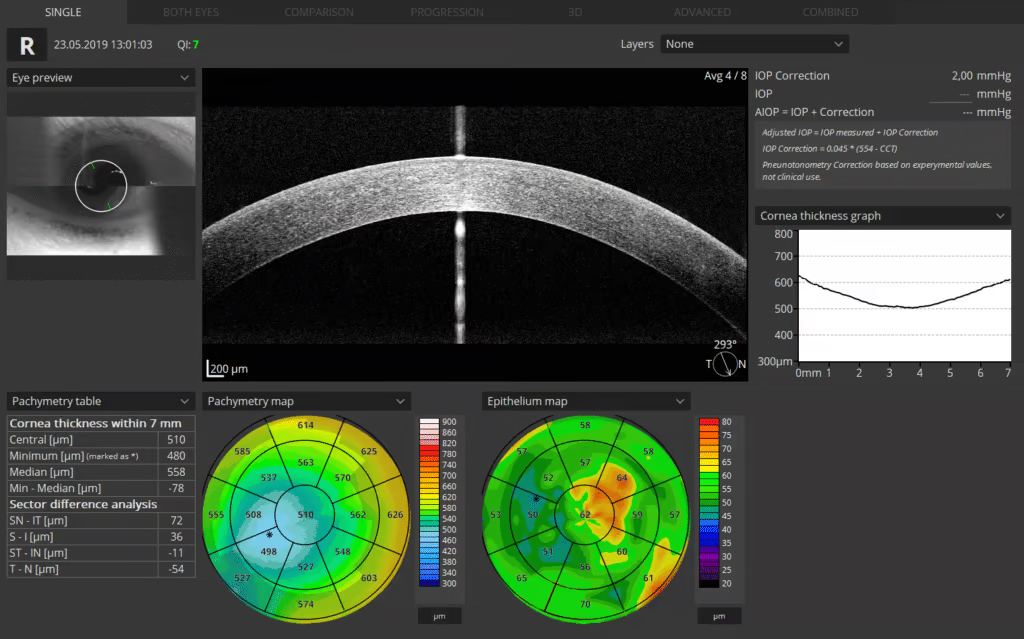Open the Epithelium map panel selector
The width and height of the screenshot is (1024, 639).
[x=586, y=401]
